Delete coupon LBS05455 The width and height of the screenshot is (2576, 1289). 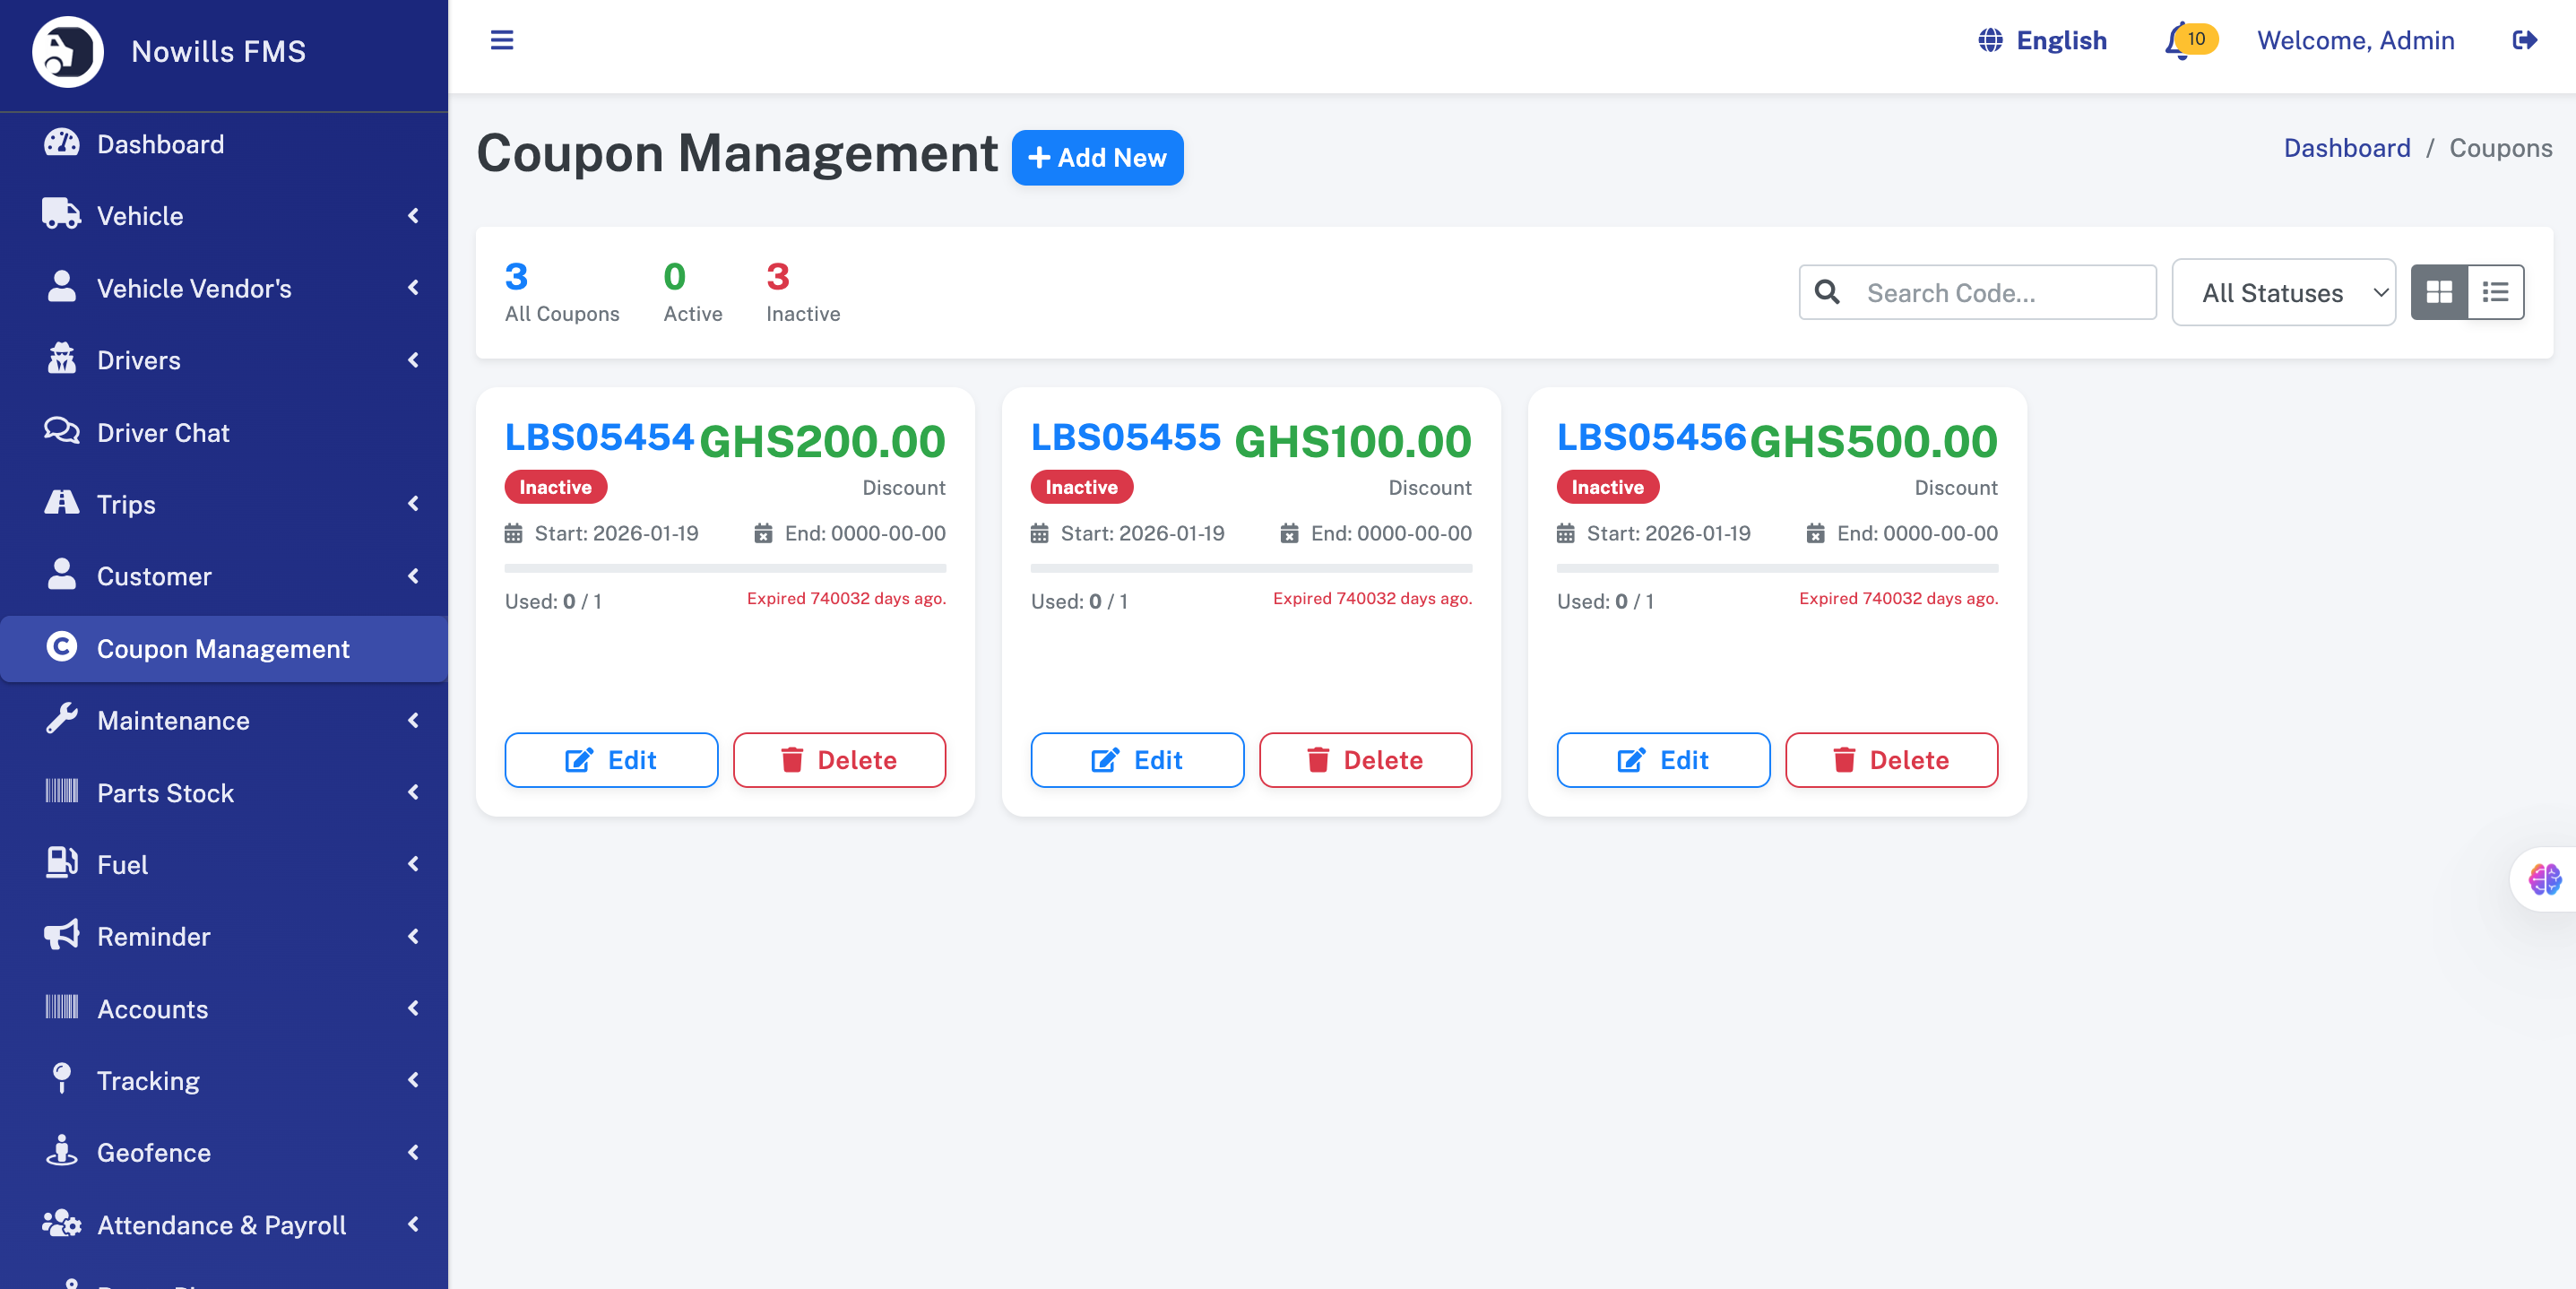tap(1365, 760)
